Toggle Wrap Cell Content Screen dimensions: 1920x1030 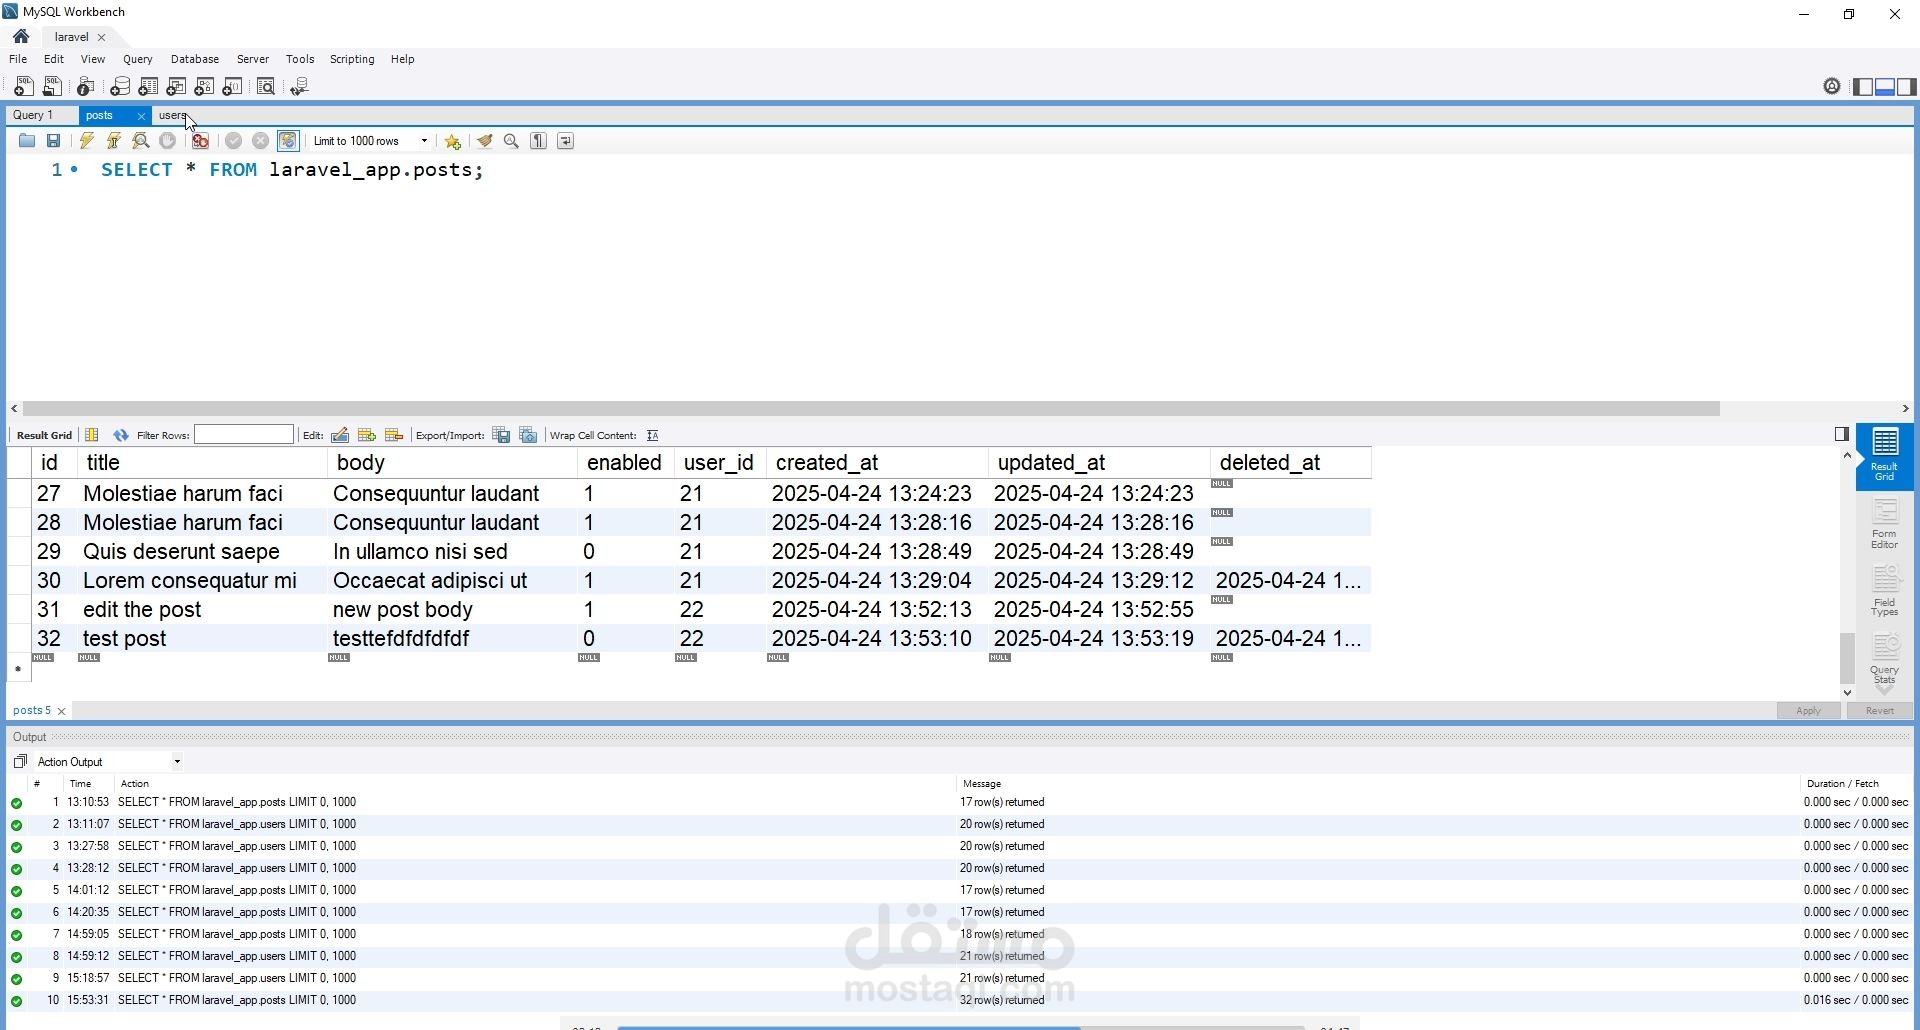point(653,435)
